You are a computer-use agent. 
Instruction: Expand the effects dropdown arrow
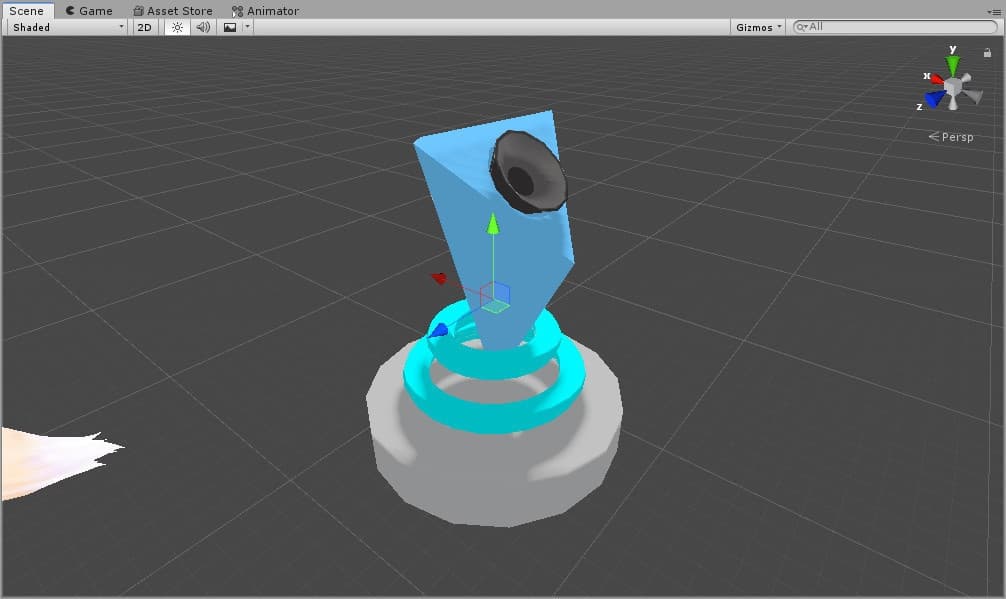[247, 27]
